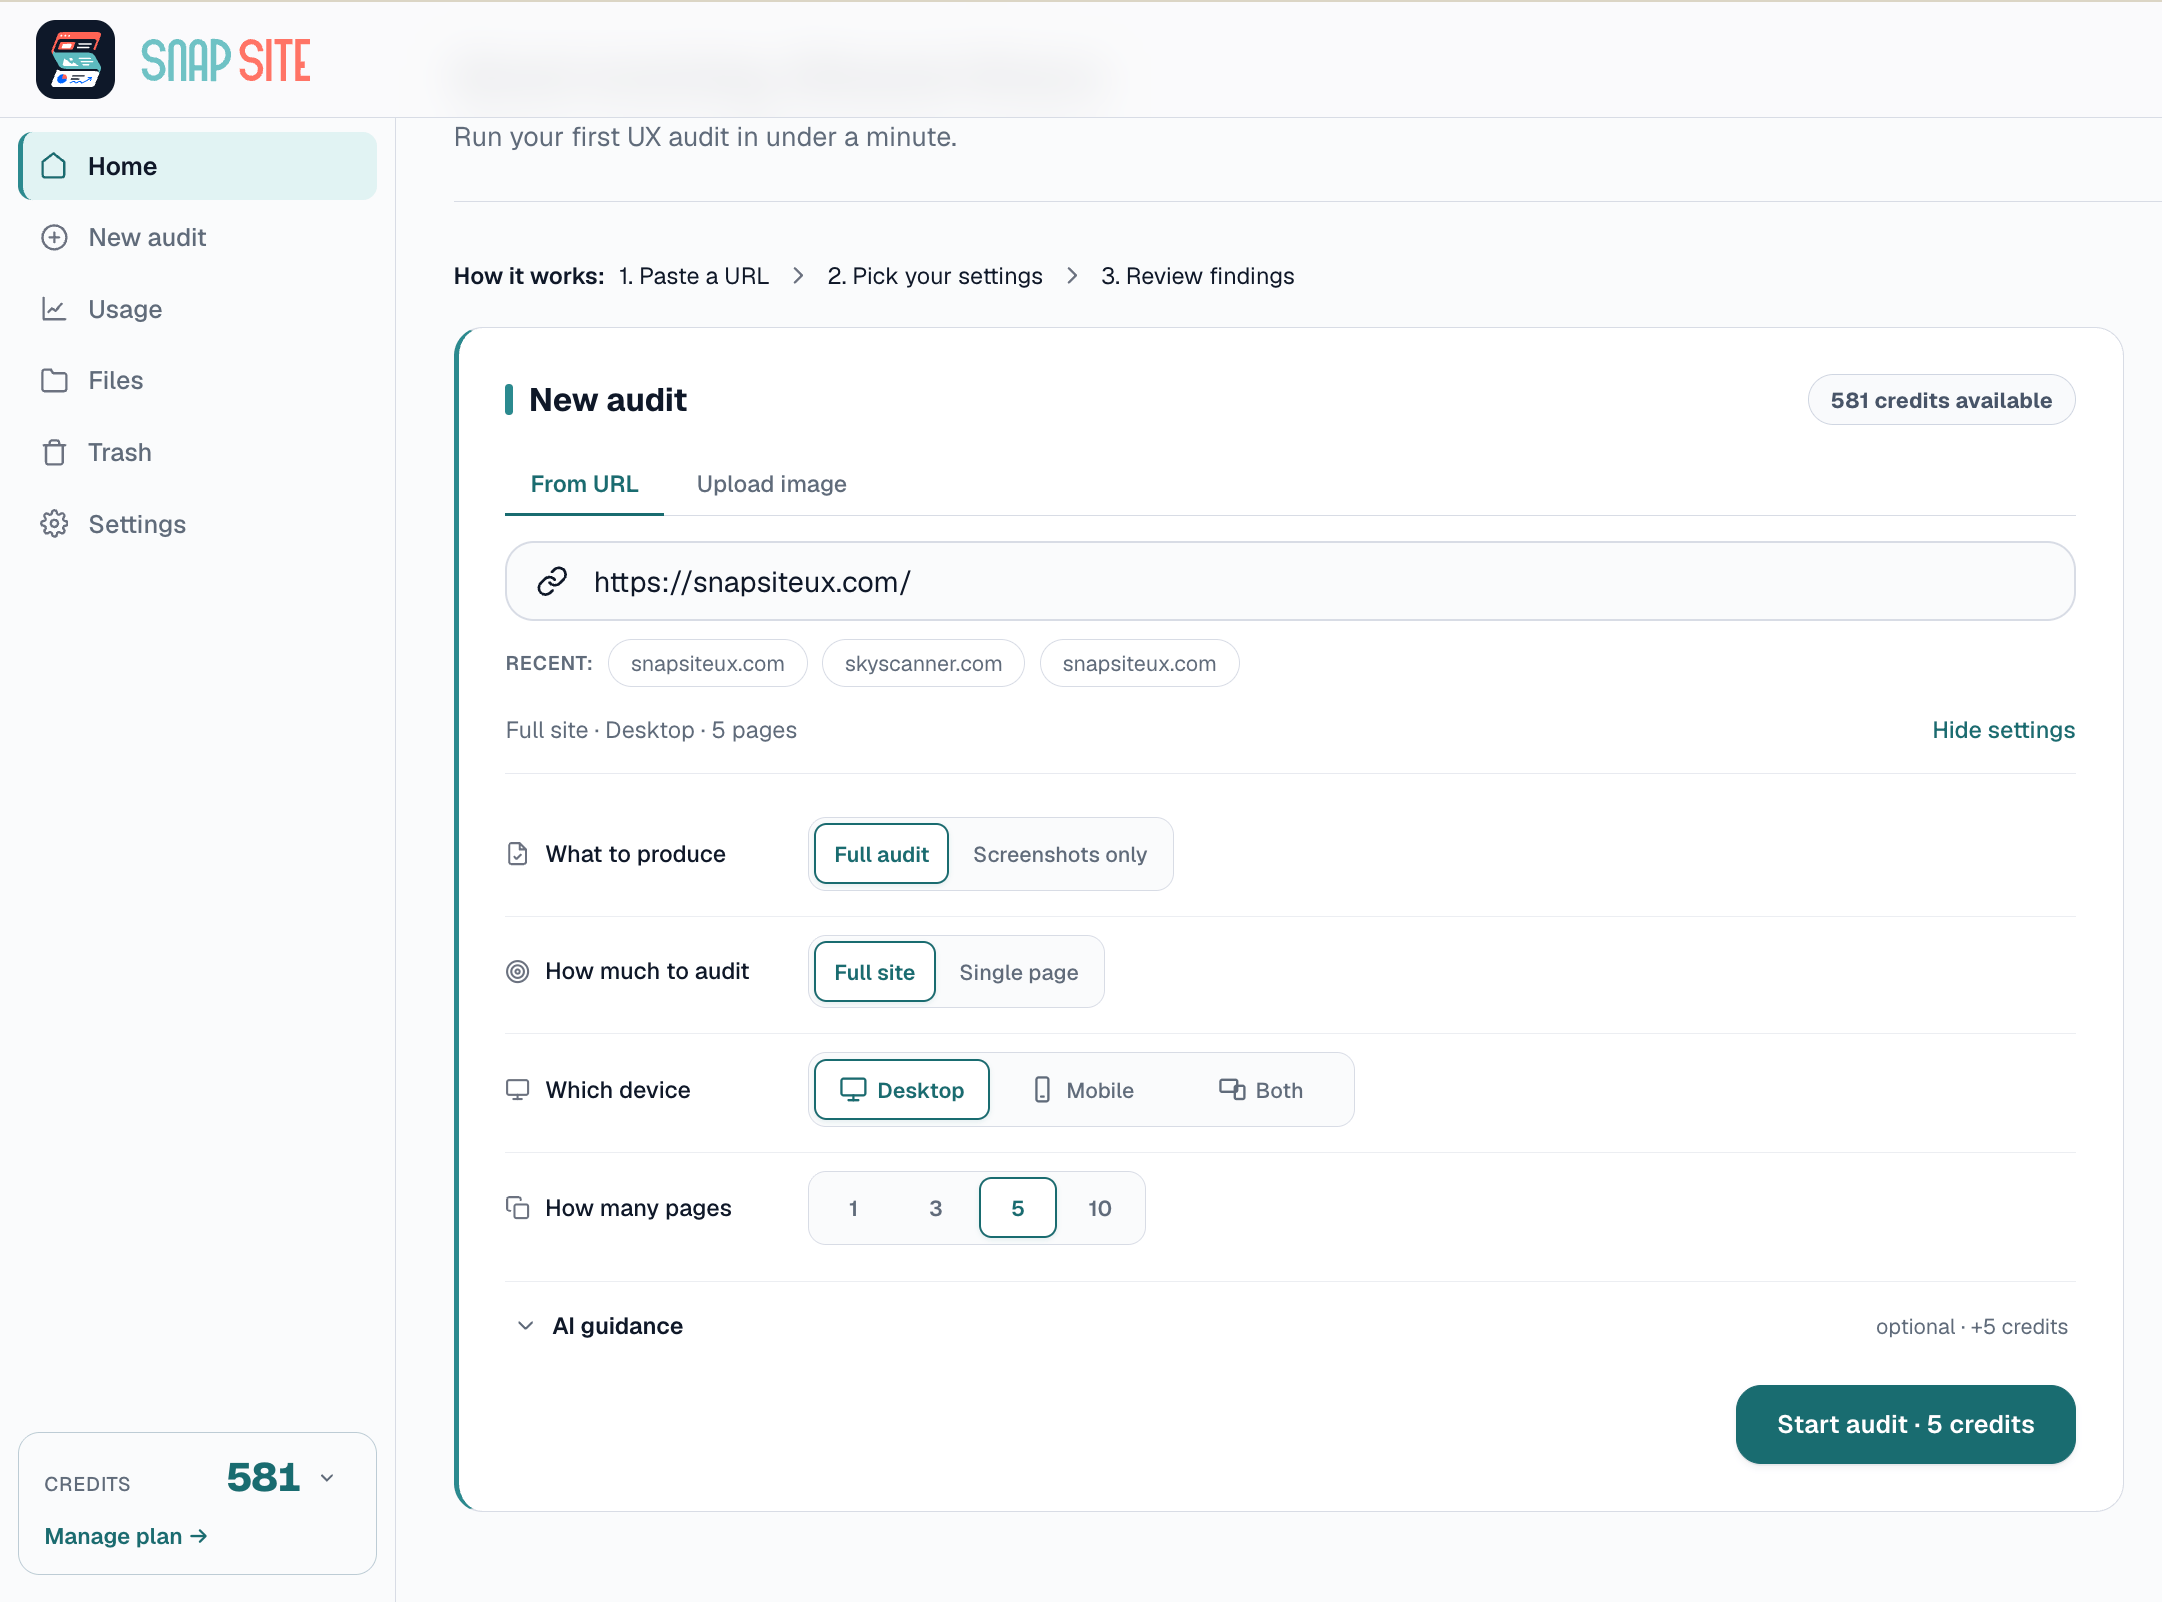This screenshot has height=1602, width=2162.
Task: Pick last recent chip snapsiteux.com
Action: pos(1139,664)
